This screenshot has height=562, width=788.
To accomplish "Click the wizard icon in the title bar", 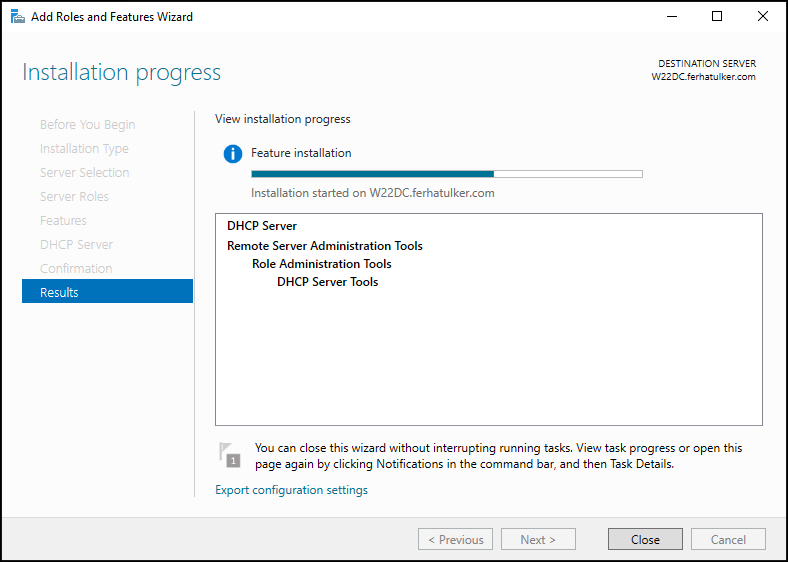I will click(x=18, y=17).
